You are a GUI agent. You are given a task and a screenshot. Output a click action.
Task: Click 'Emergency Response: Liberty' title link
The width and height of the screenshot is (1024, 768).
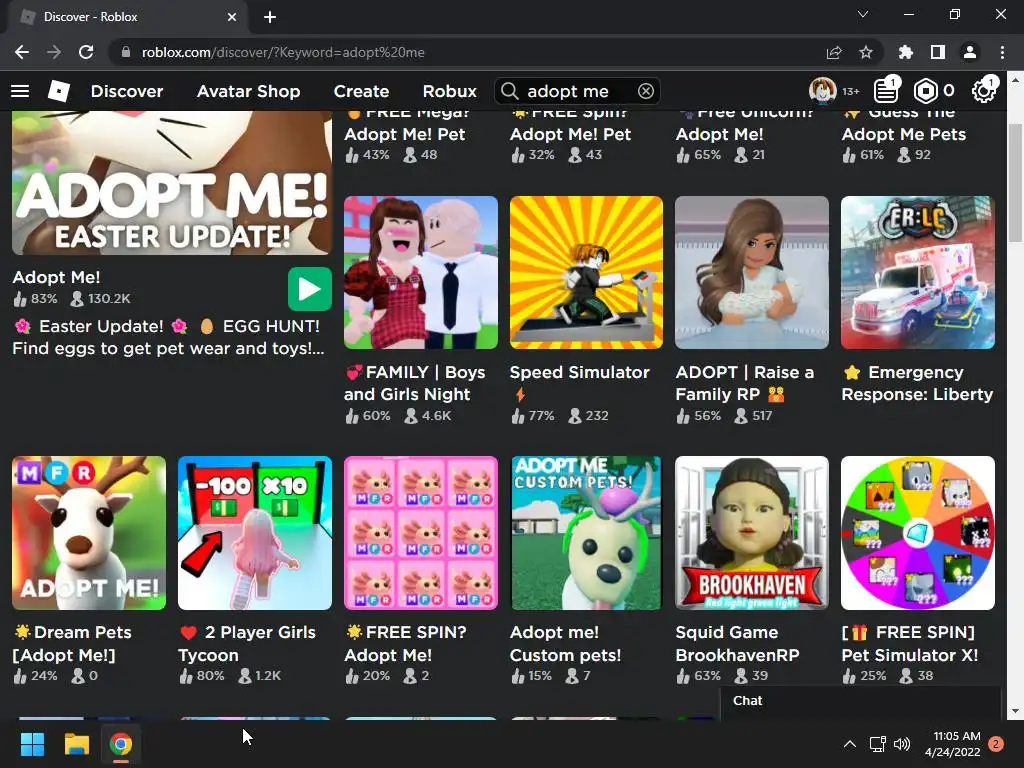click(917, 383)
